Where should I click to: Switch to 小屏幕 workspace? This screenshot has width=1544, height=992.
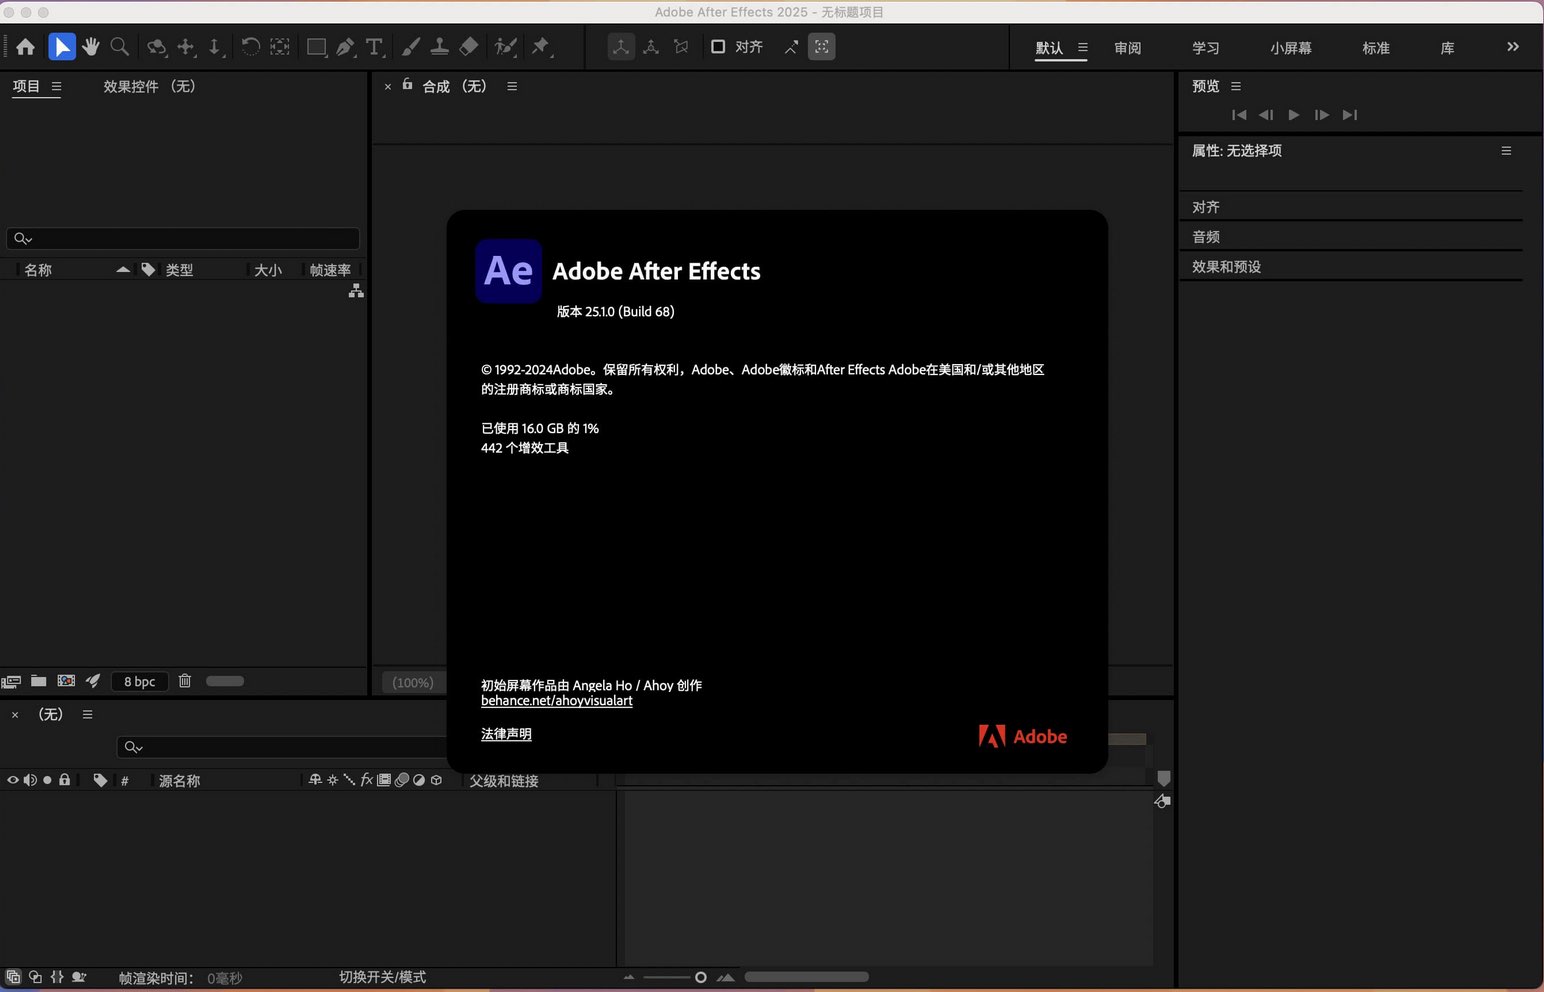click(1291, 48)
